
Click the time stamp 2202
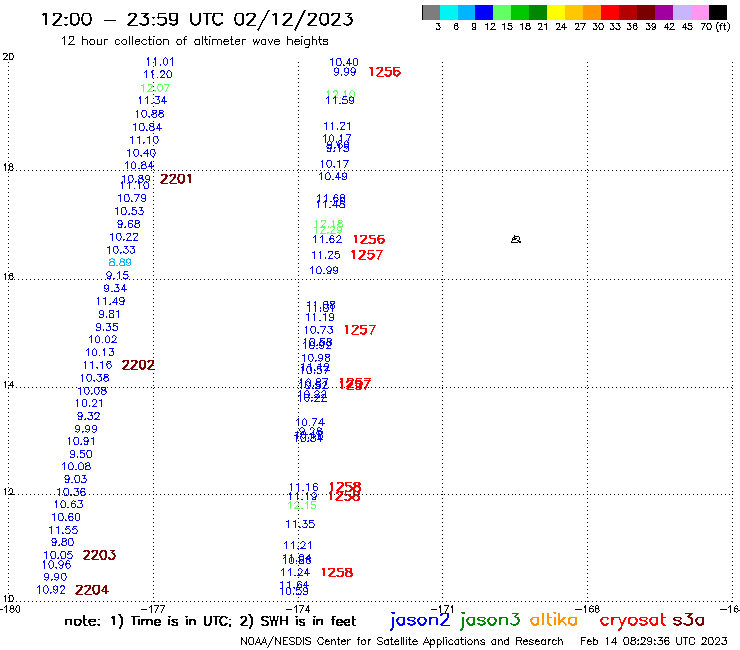coord(138,365)
